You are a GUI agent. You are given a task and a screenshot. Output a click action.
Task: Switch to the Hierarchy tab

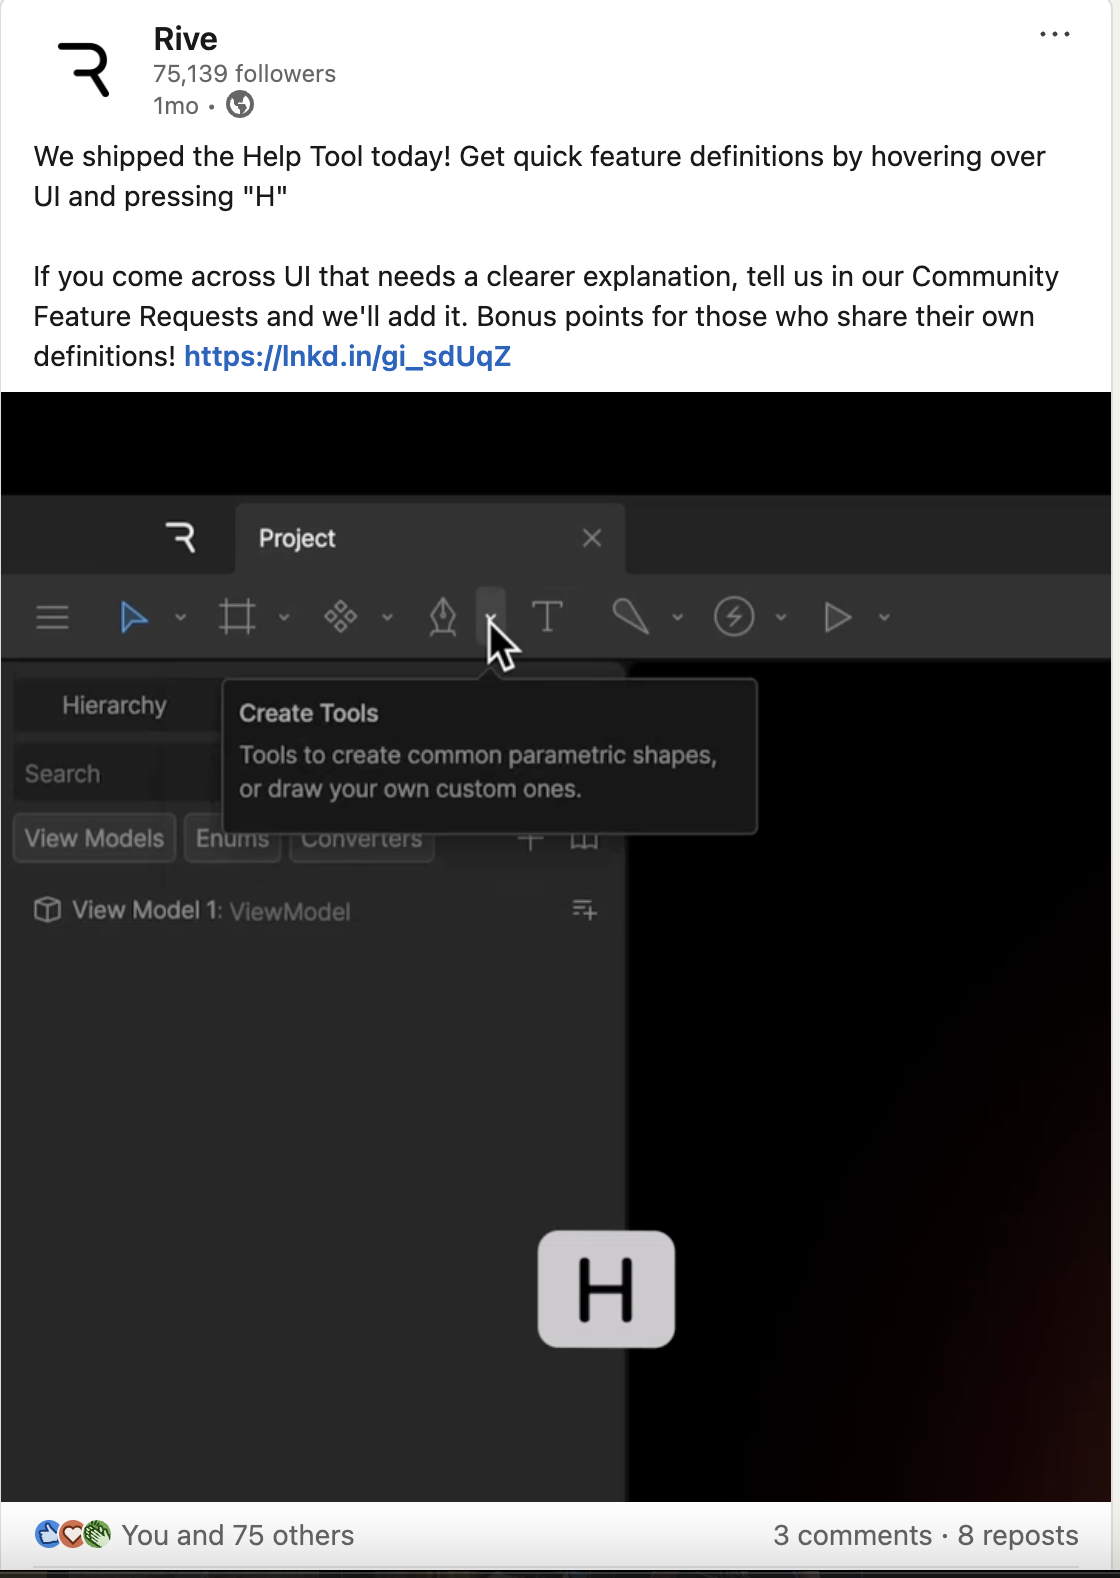[x=115, y=705]
